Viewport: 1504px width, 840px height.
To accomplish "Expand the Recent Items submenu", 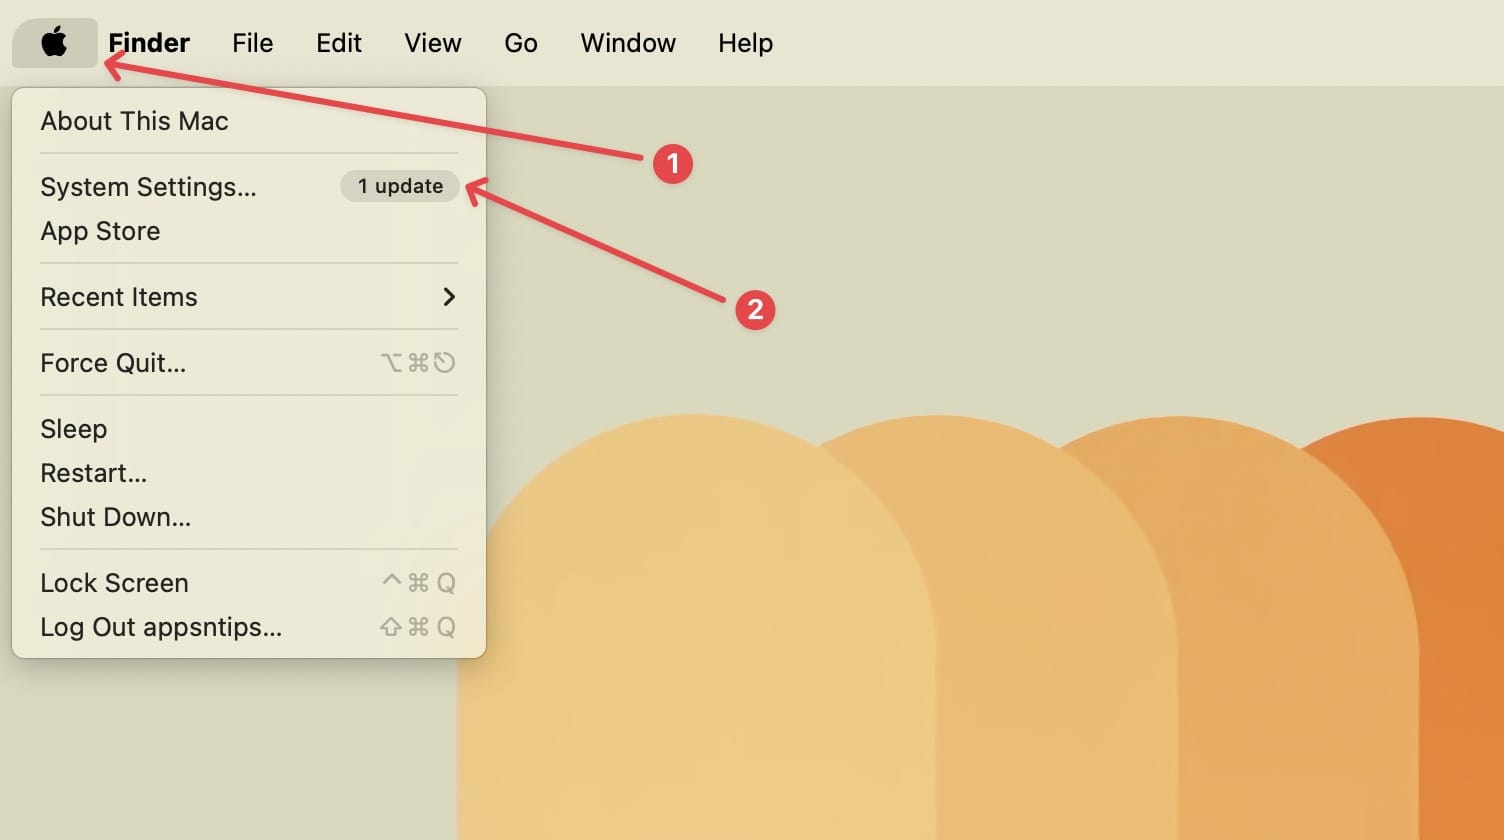I will [248, 297].
